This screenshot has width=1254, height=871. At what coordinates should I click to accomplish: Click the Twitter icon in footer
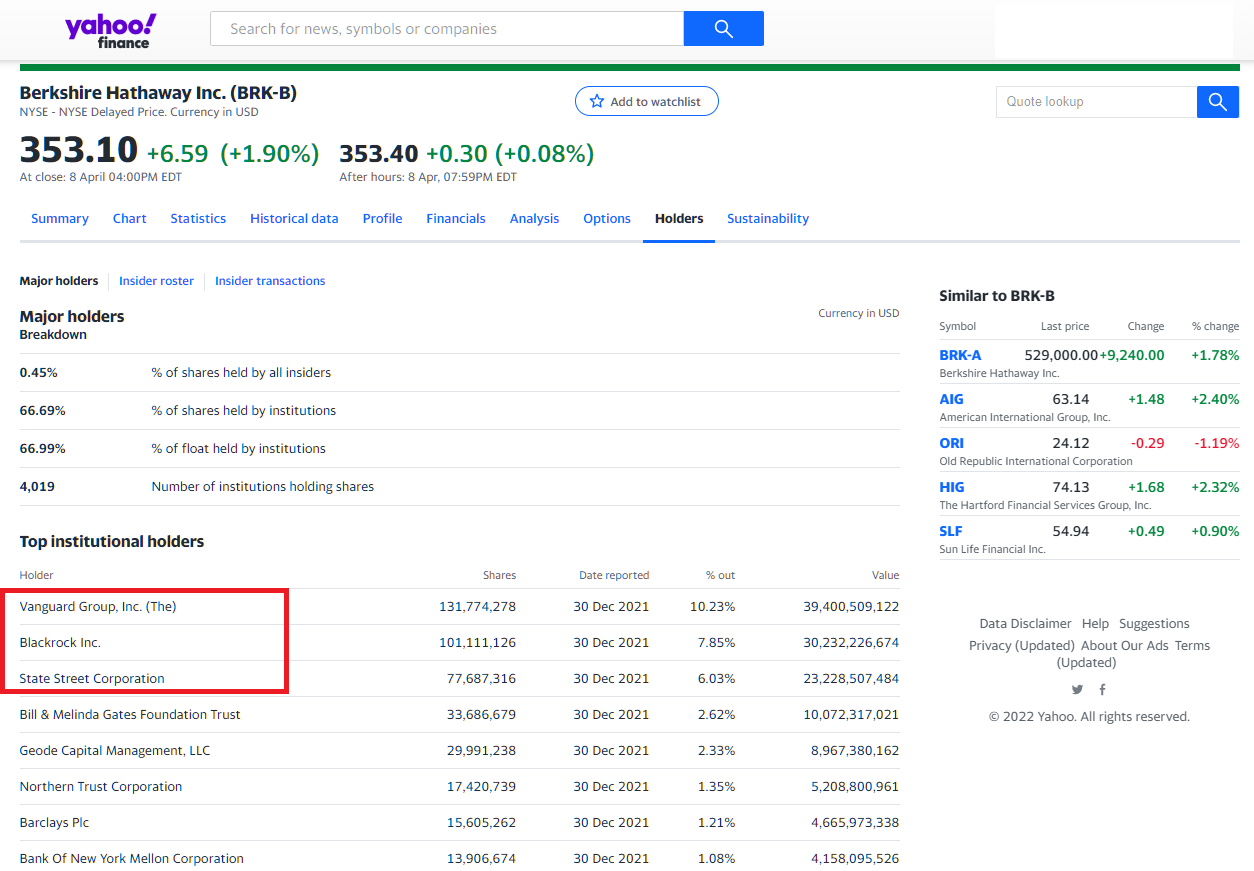click(1077, 690)
